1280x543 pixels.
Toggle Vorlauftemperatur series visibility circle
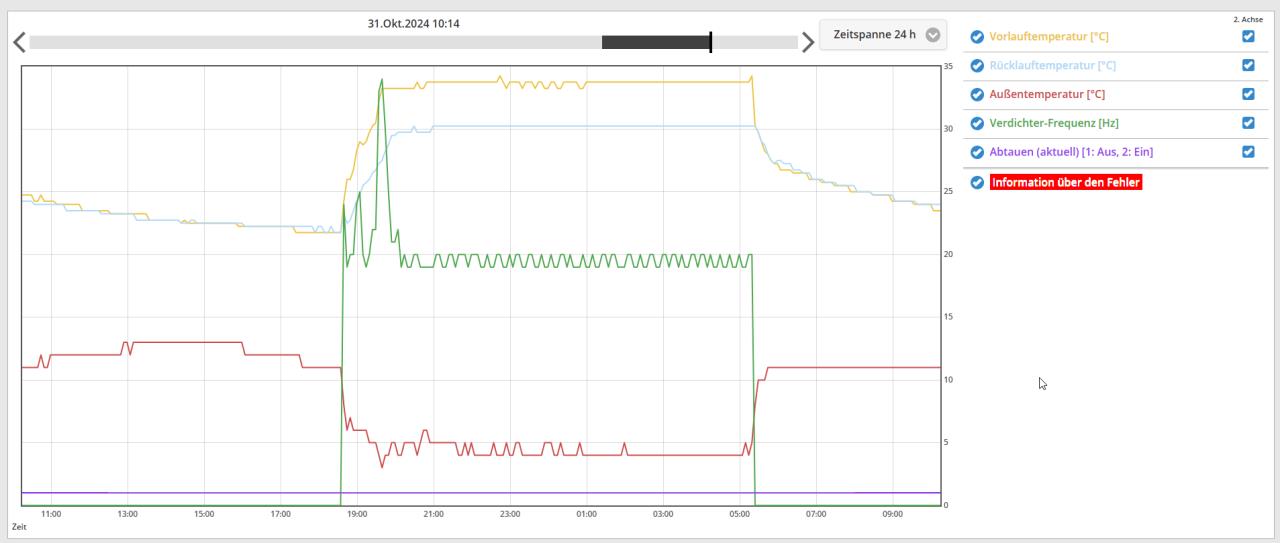[977, 37]
